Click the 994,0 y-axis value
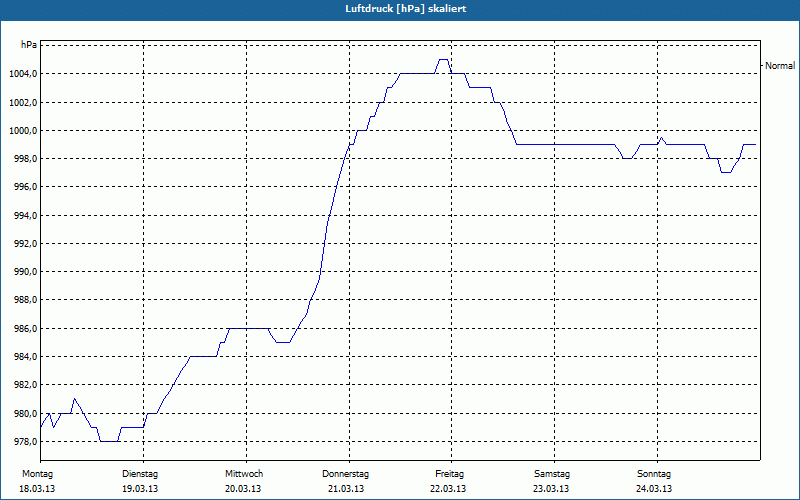This screenshot has width=800, height=500. point(25,215)
